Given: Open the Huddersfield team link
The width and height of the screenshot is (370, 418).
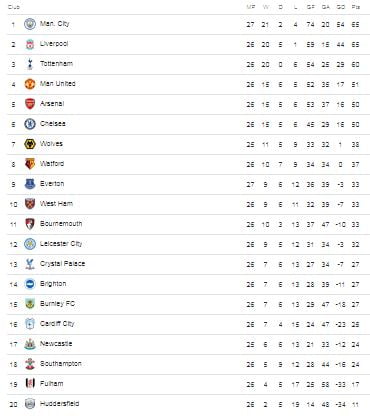Looking at the screenshot, I should click(60, 404).
